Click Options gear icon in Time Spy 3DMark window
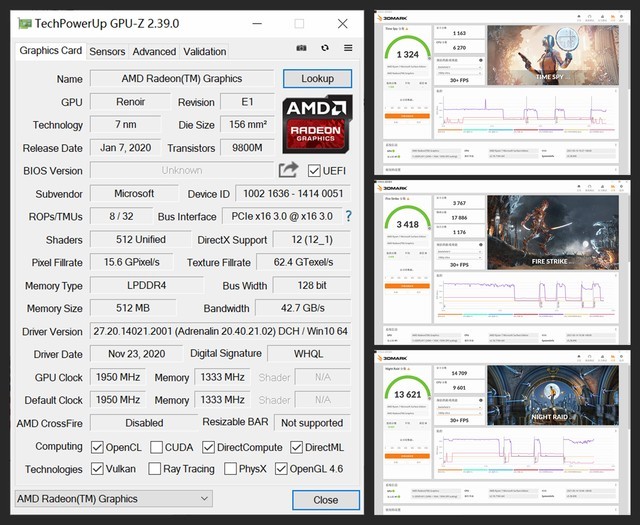The width and height of the screenshot is (640, 525). 622,18
